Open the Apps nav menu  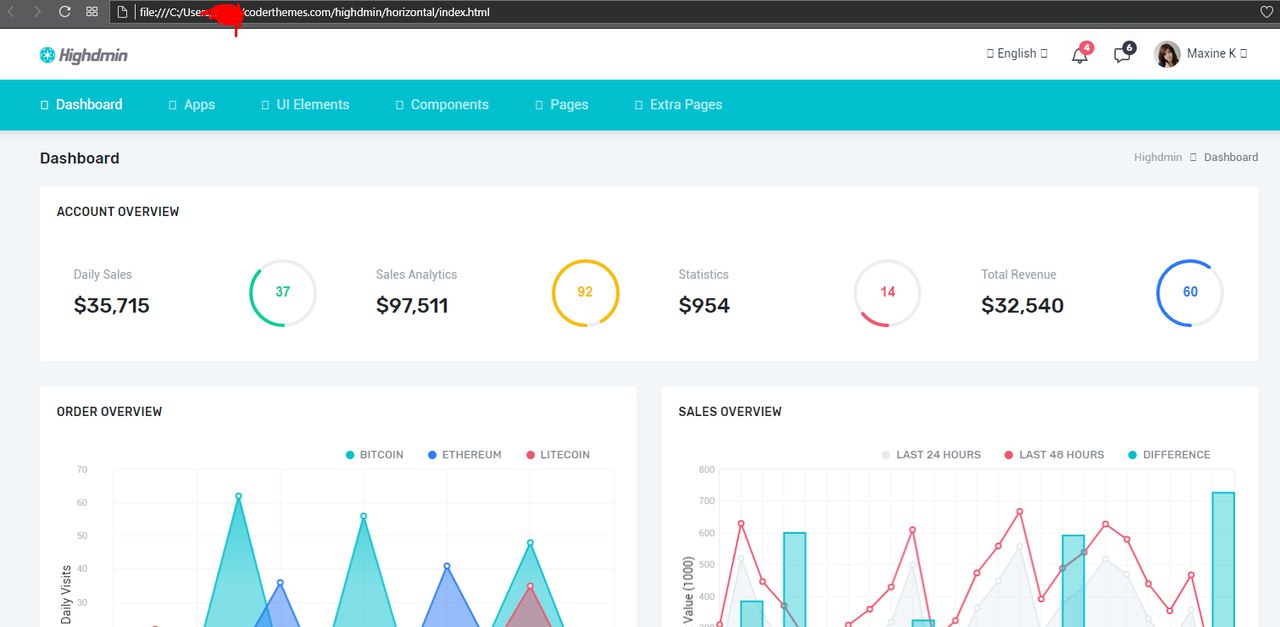[x=192, y=104]
